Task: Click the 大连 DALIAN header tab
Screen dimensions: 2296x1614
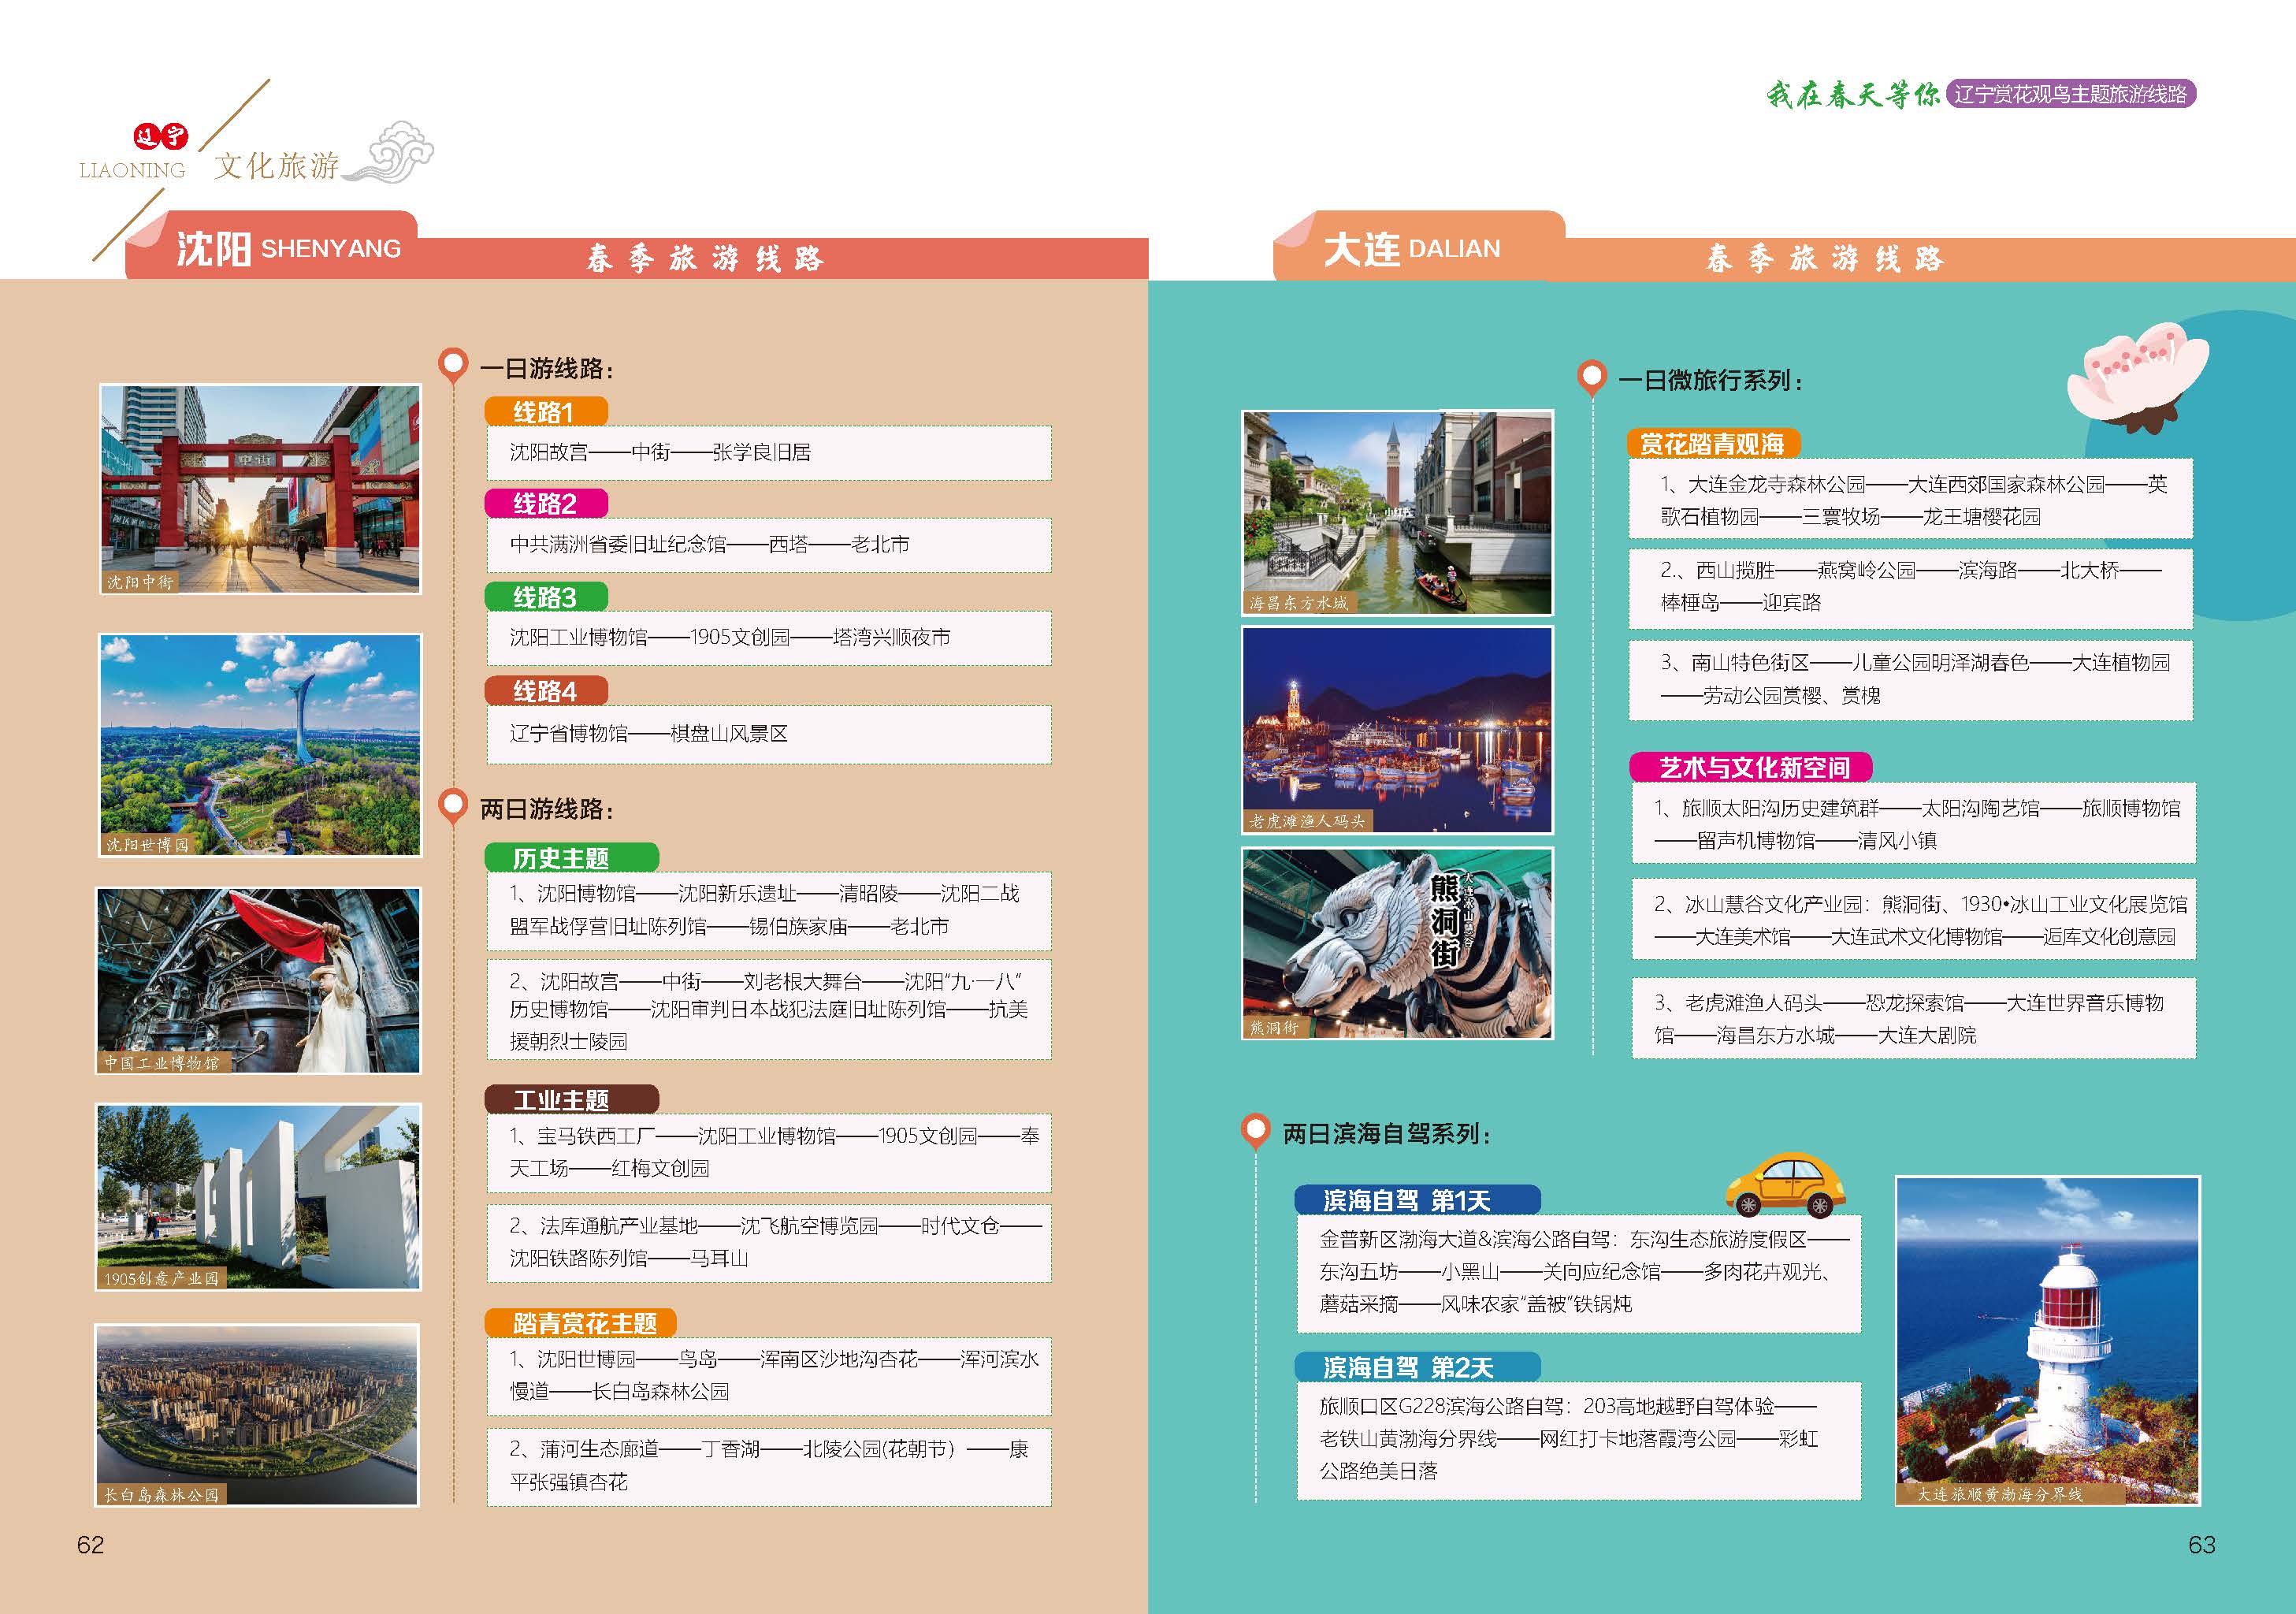Action: tap(1419, 246)
